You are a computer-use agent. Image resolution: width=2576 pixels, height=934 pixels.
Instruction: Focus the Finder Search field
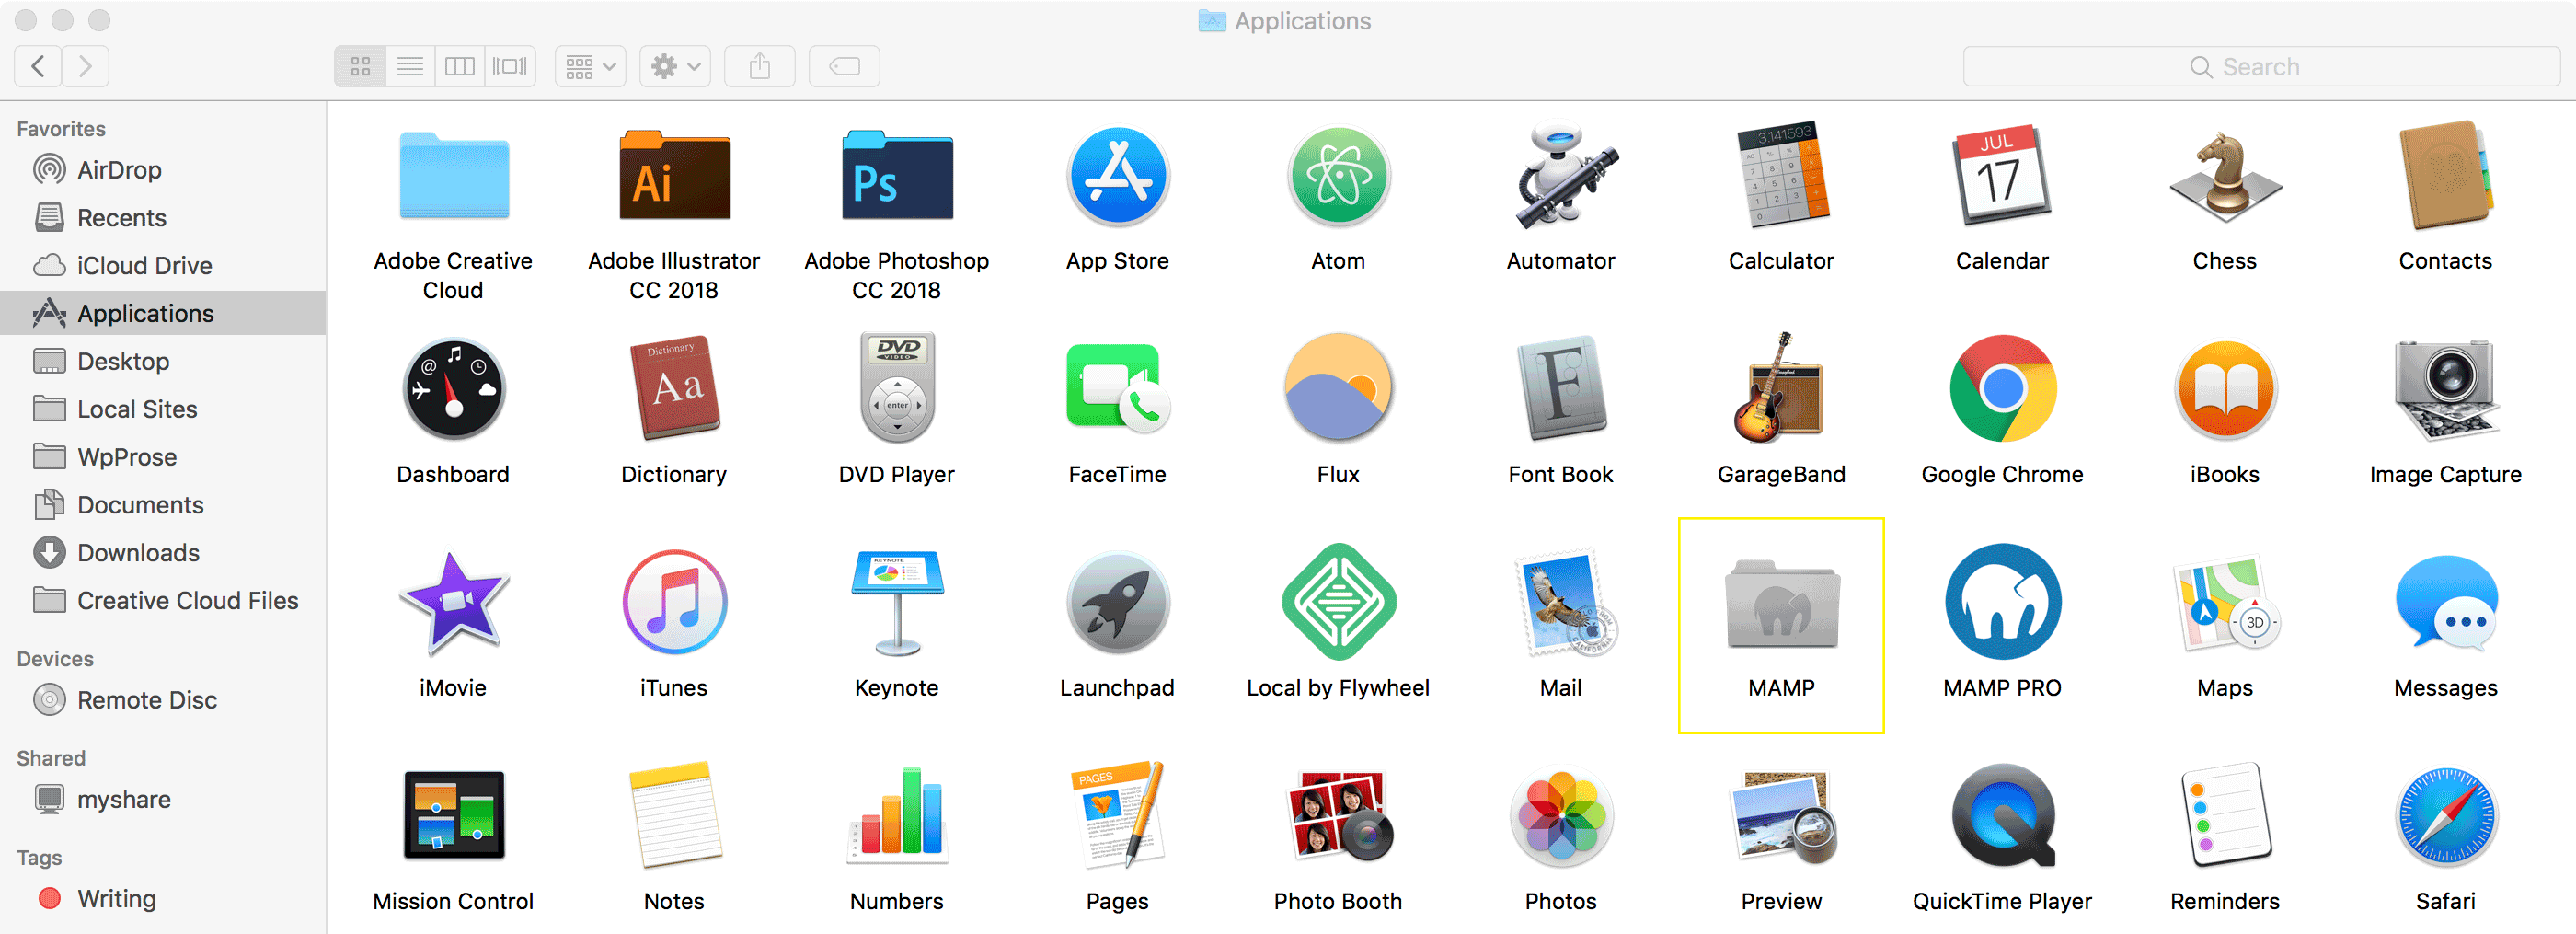pyautogui.click(x=2262, y=66)
